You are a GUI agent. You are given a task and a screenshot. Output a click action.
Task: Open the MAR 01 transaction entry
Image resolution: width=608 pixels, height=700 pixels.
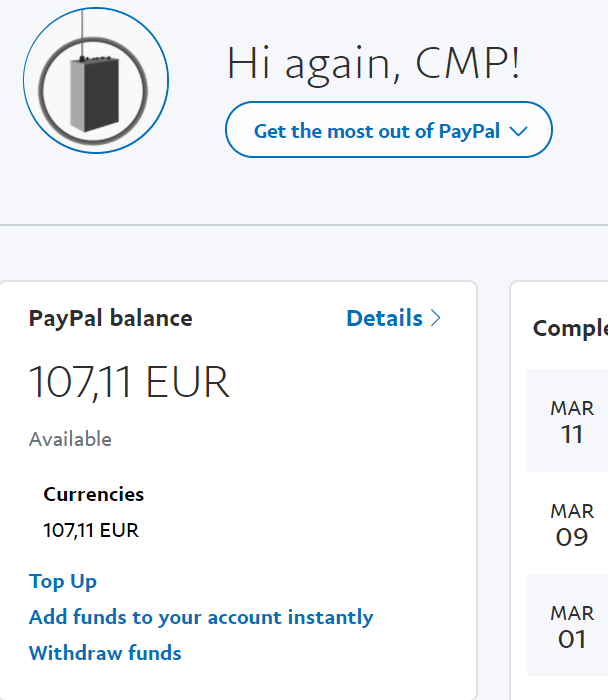[x=572, y=626]
